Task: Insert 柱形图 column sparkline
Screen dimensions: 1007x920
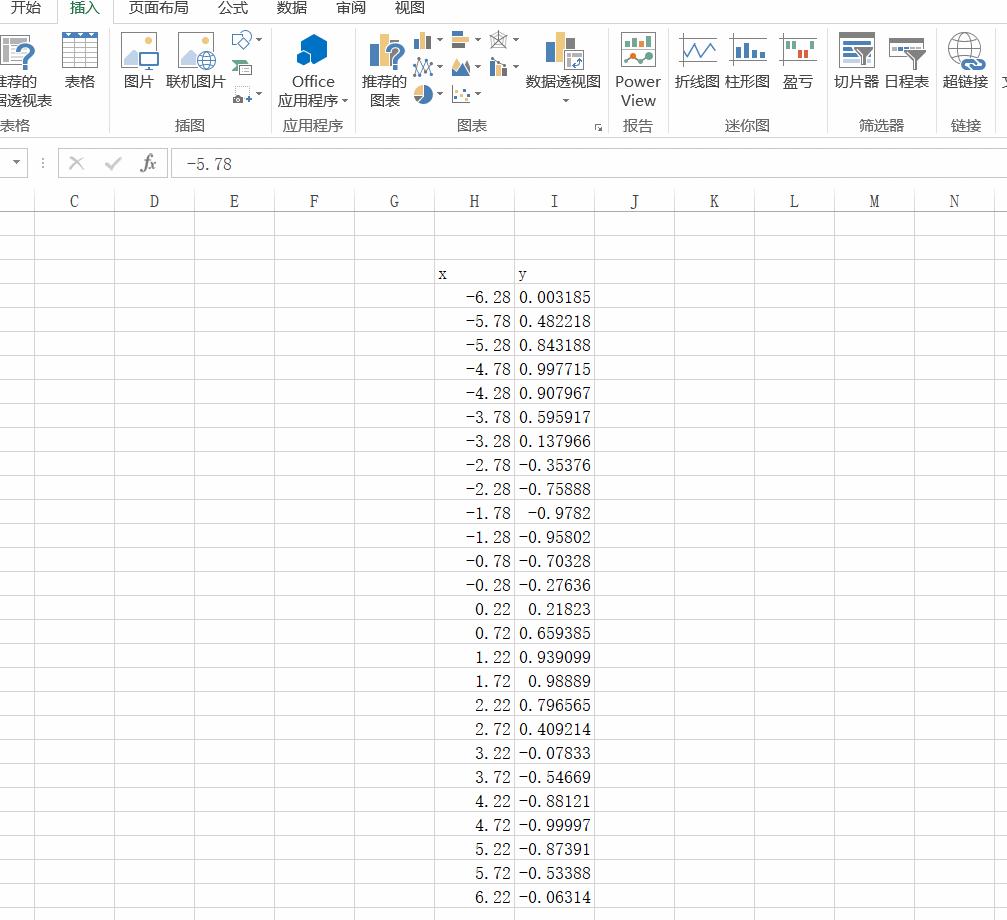Action: click(748, 60)
